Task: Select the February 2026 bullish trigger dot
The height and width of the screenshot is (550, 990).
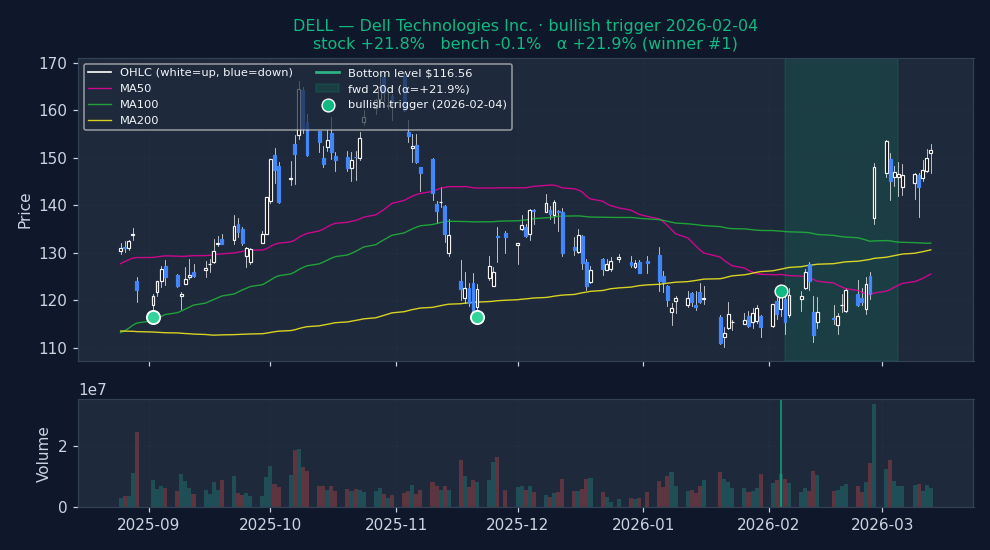Action: click(781, 292)
